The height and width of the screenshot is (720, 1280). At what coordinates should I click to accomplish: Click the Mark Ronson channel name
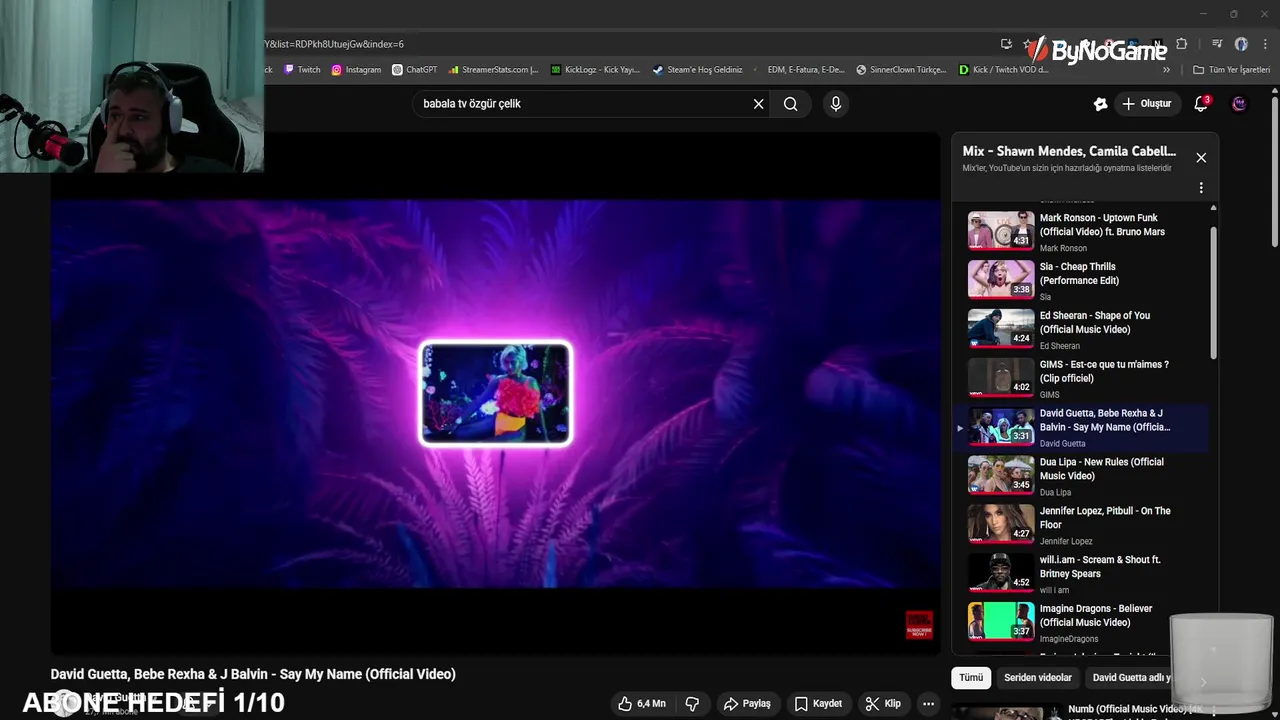[1063, 248]
